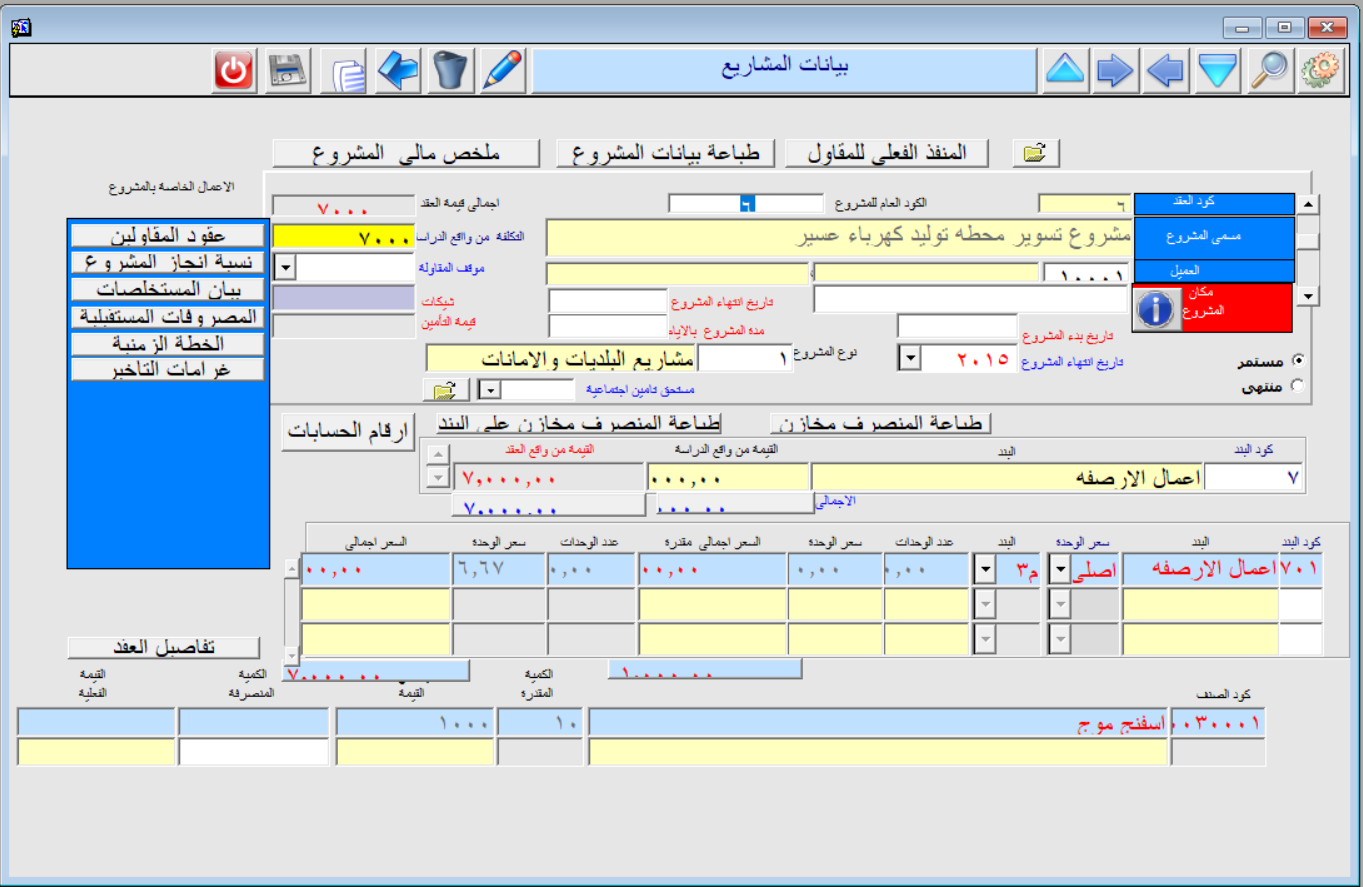Open the مستحق تامين اجتماعية dropdown
Image resolution: width=1363 pixels, height=887 pixels.
tap(491, 389)
